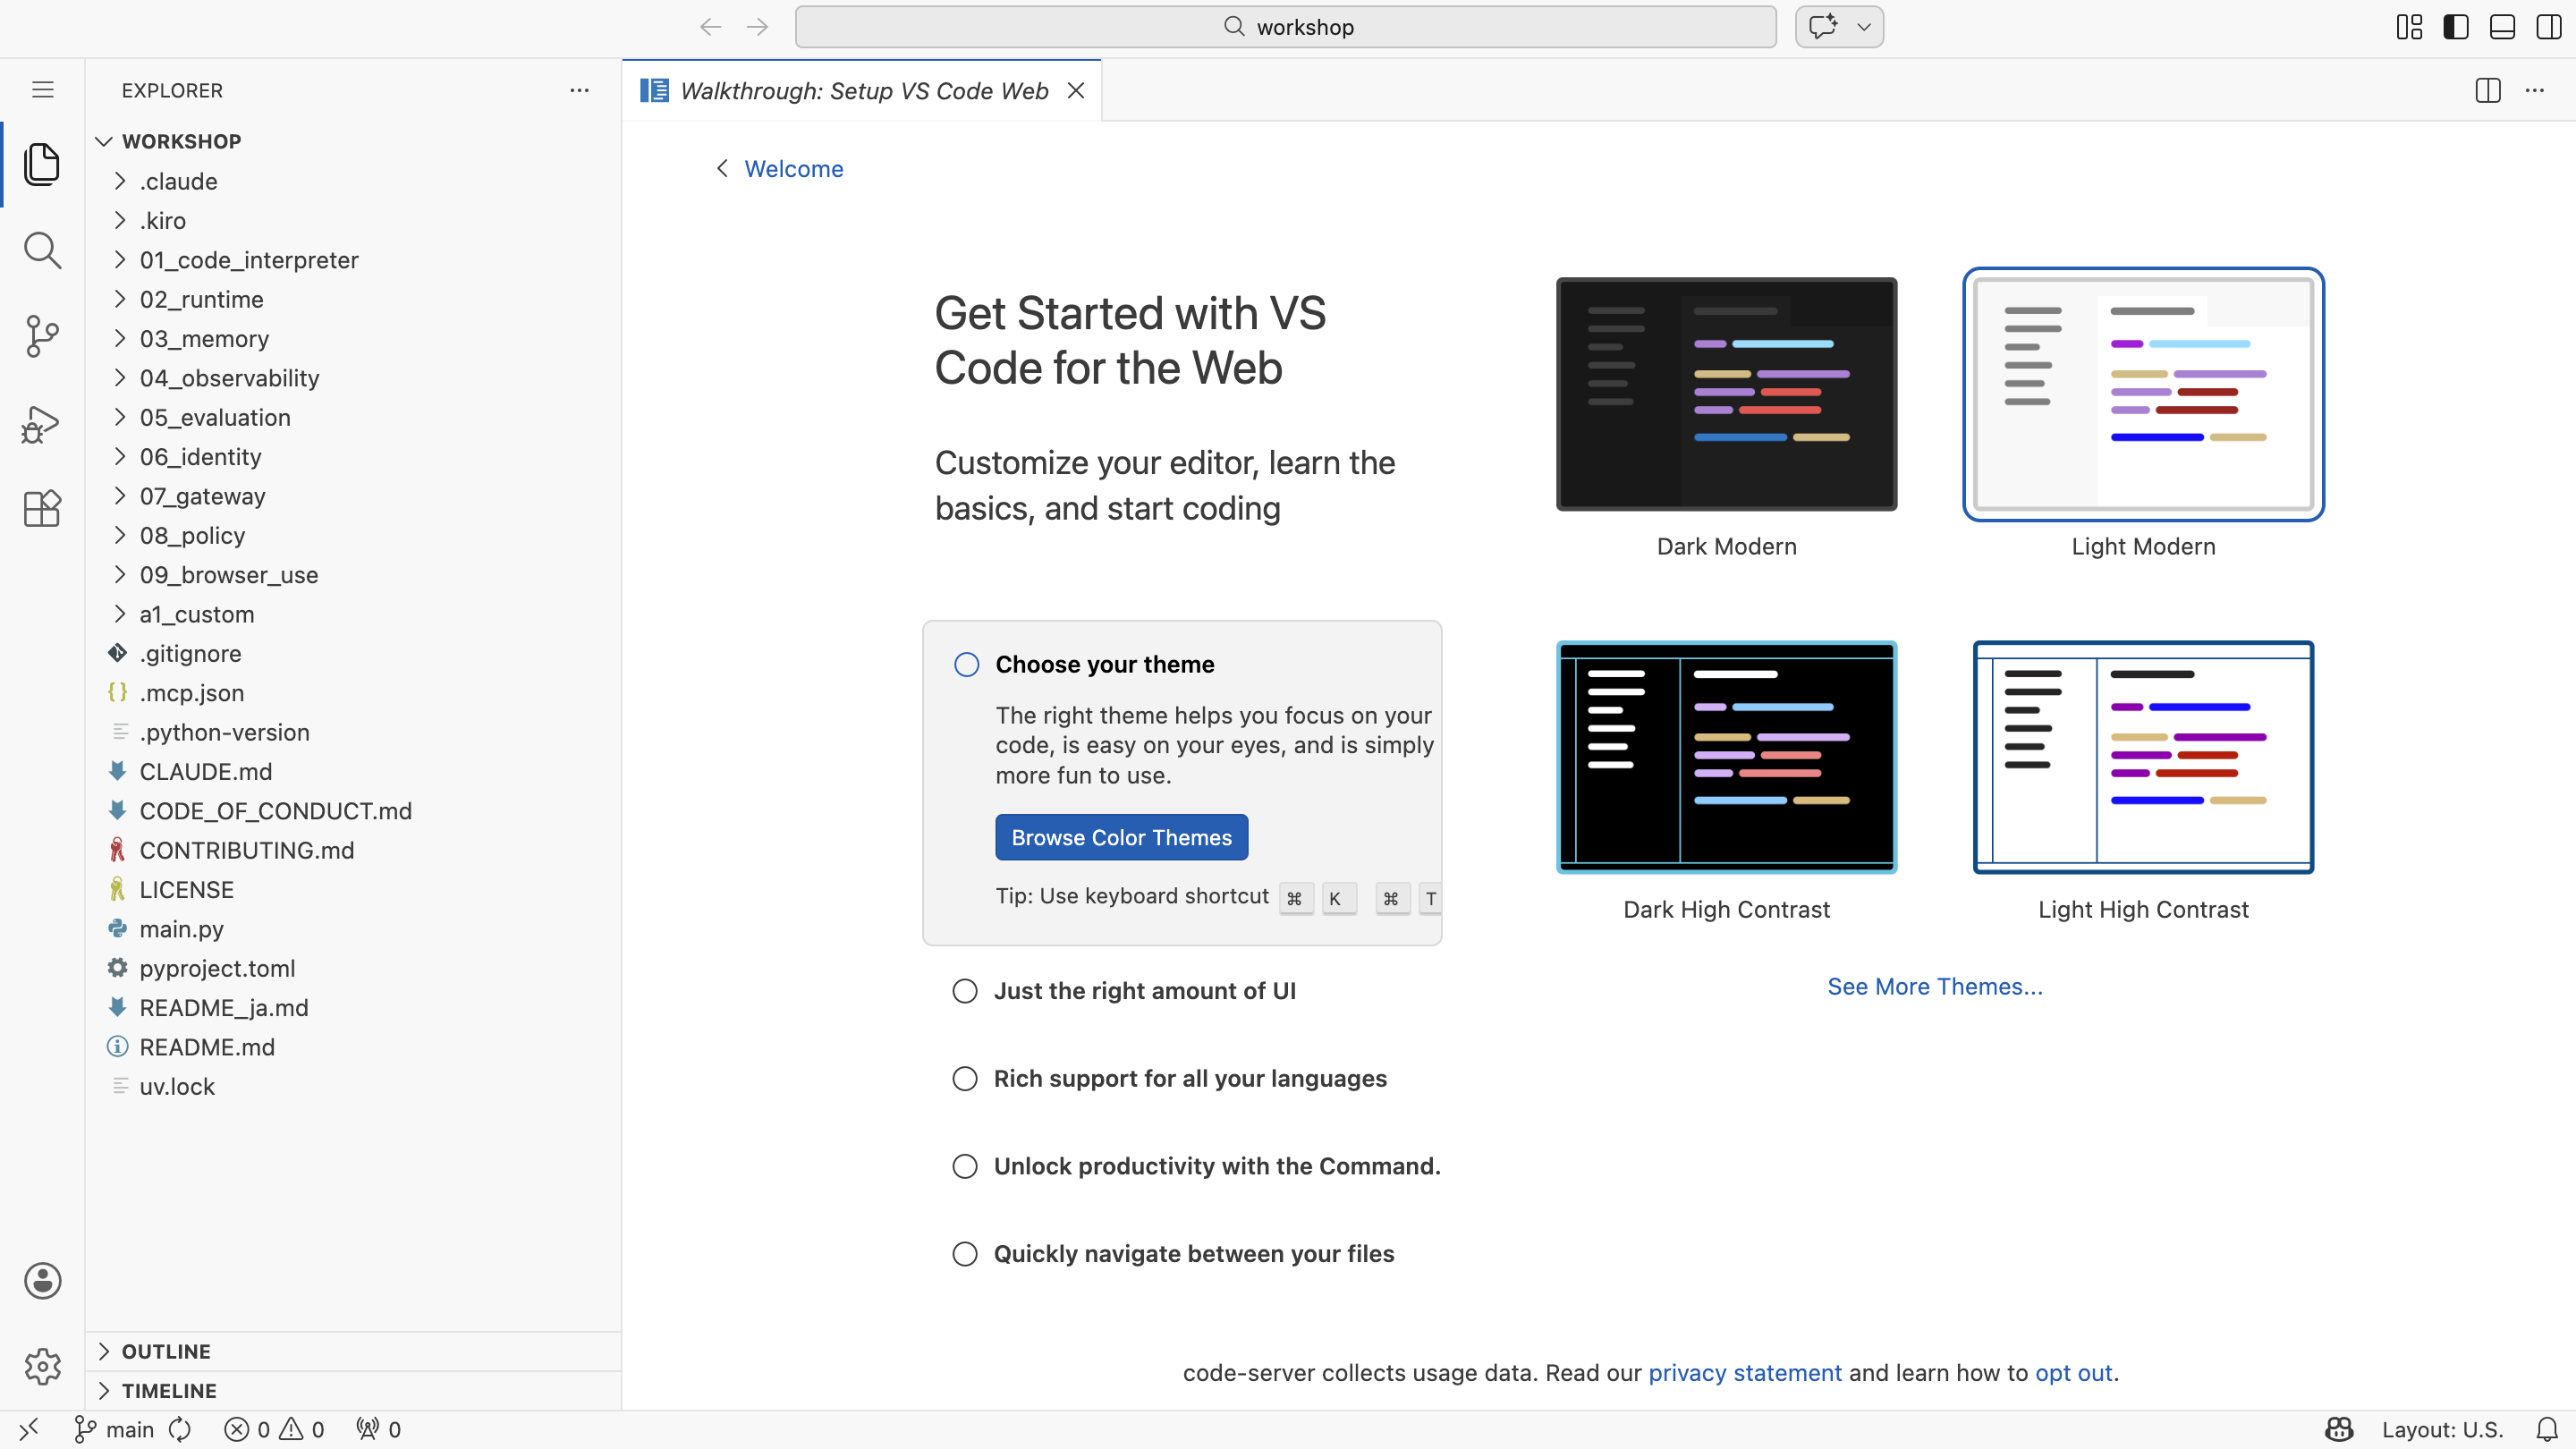This screenshot has height=1449, width=2576.
Task: Expand the 03_memory folder
Action: [204, 339]
